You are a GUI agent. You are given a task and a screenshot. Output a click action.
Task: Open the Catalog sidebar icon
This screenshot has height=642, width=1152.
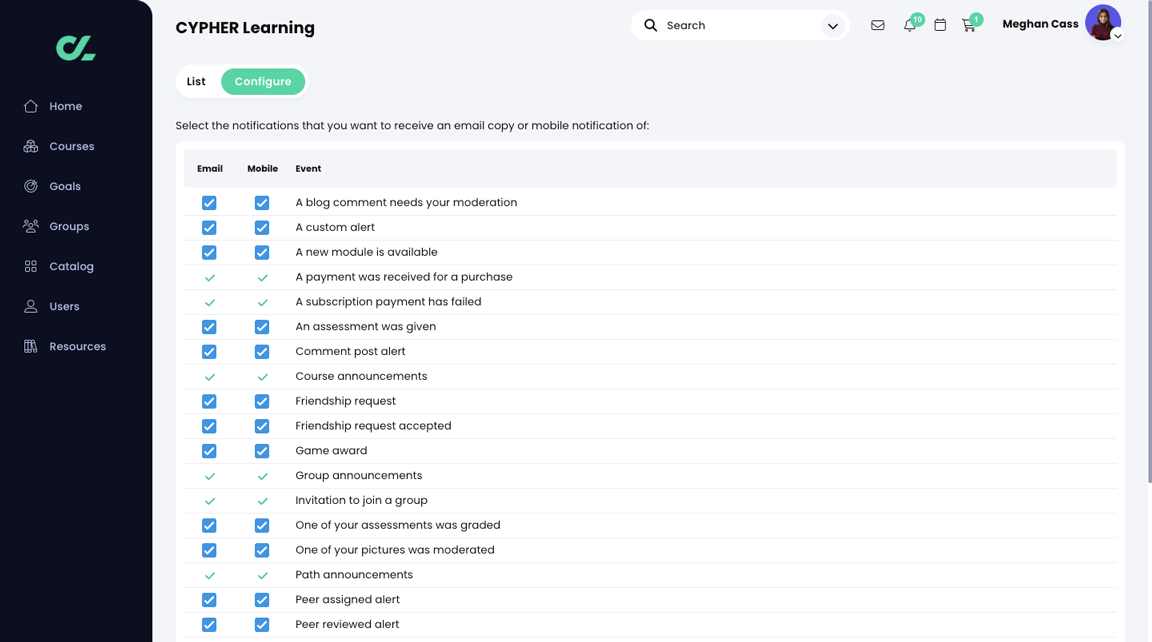tap(67, 266)
